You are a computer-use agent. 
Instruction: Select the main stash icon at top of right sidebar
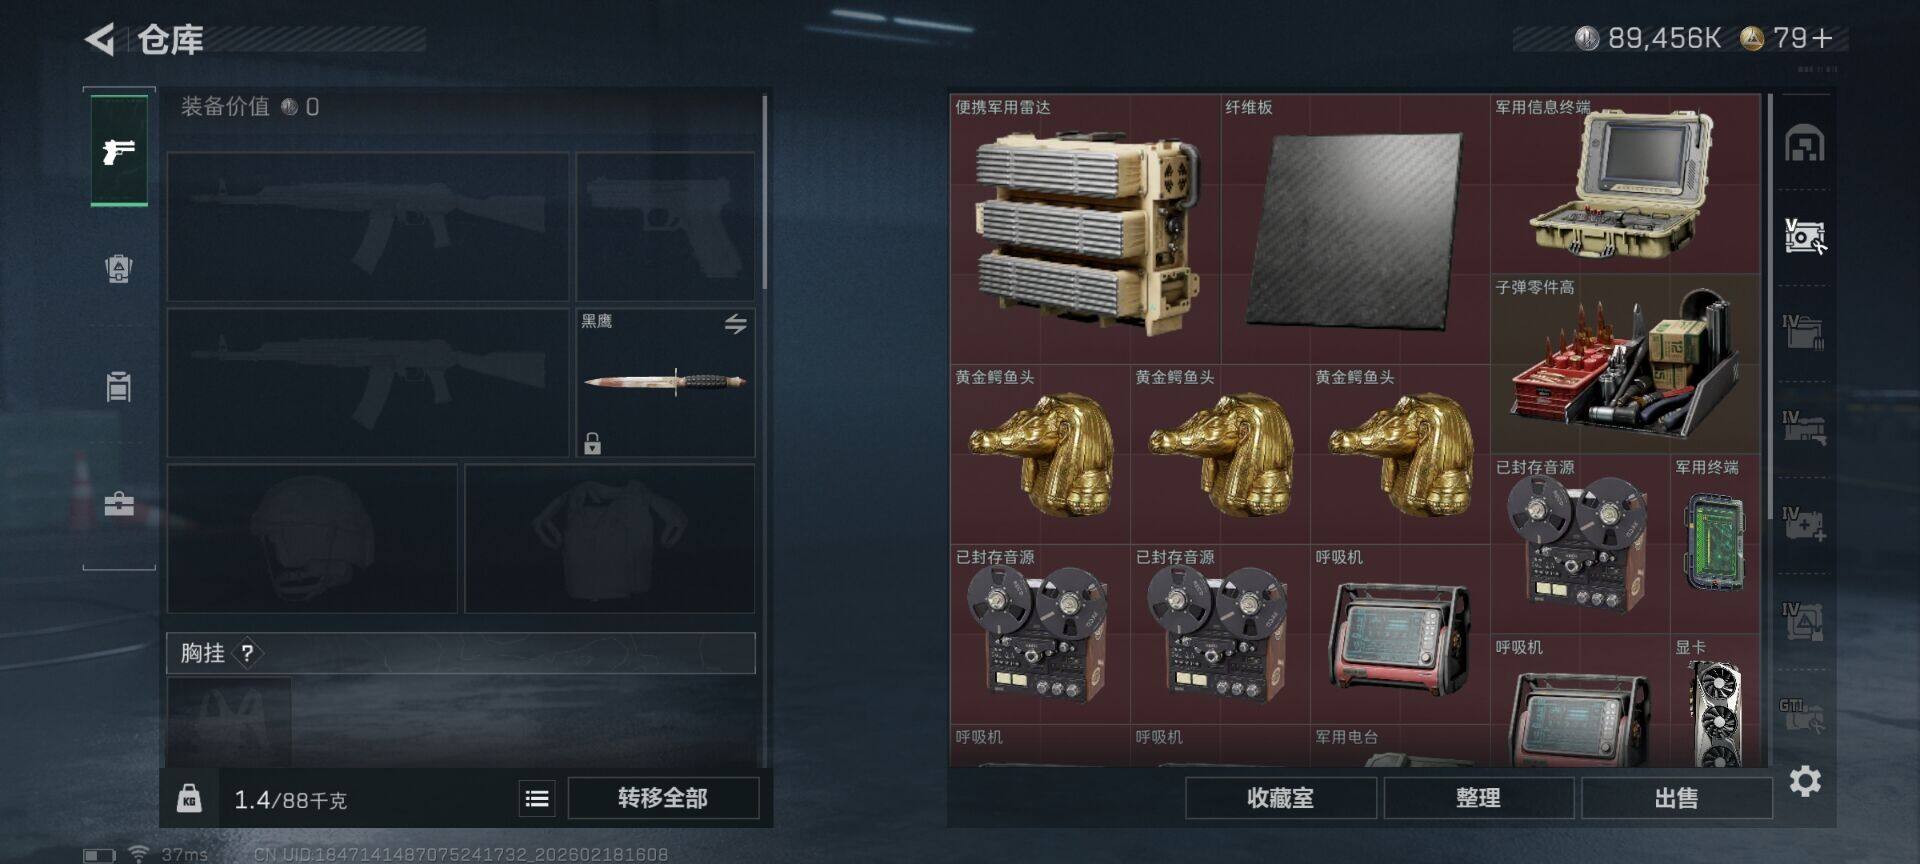tap(1805, 144)
